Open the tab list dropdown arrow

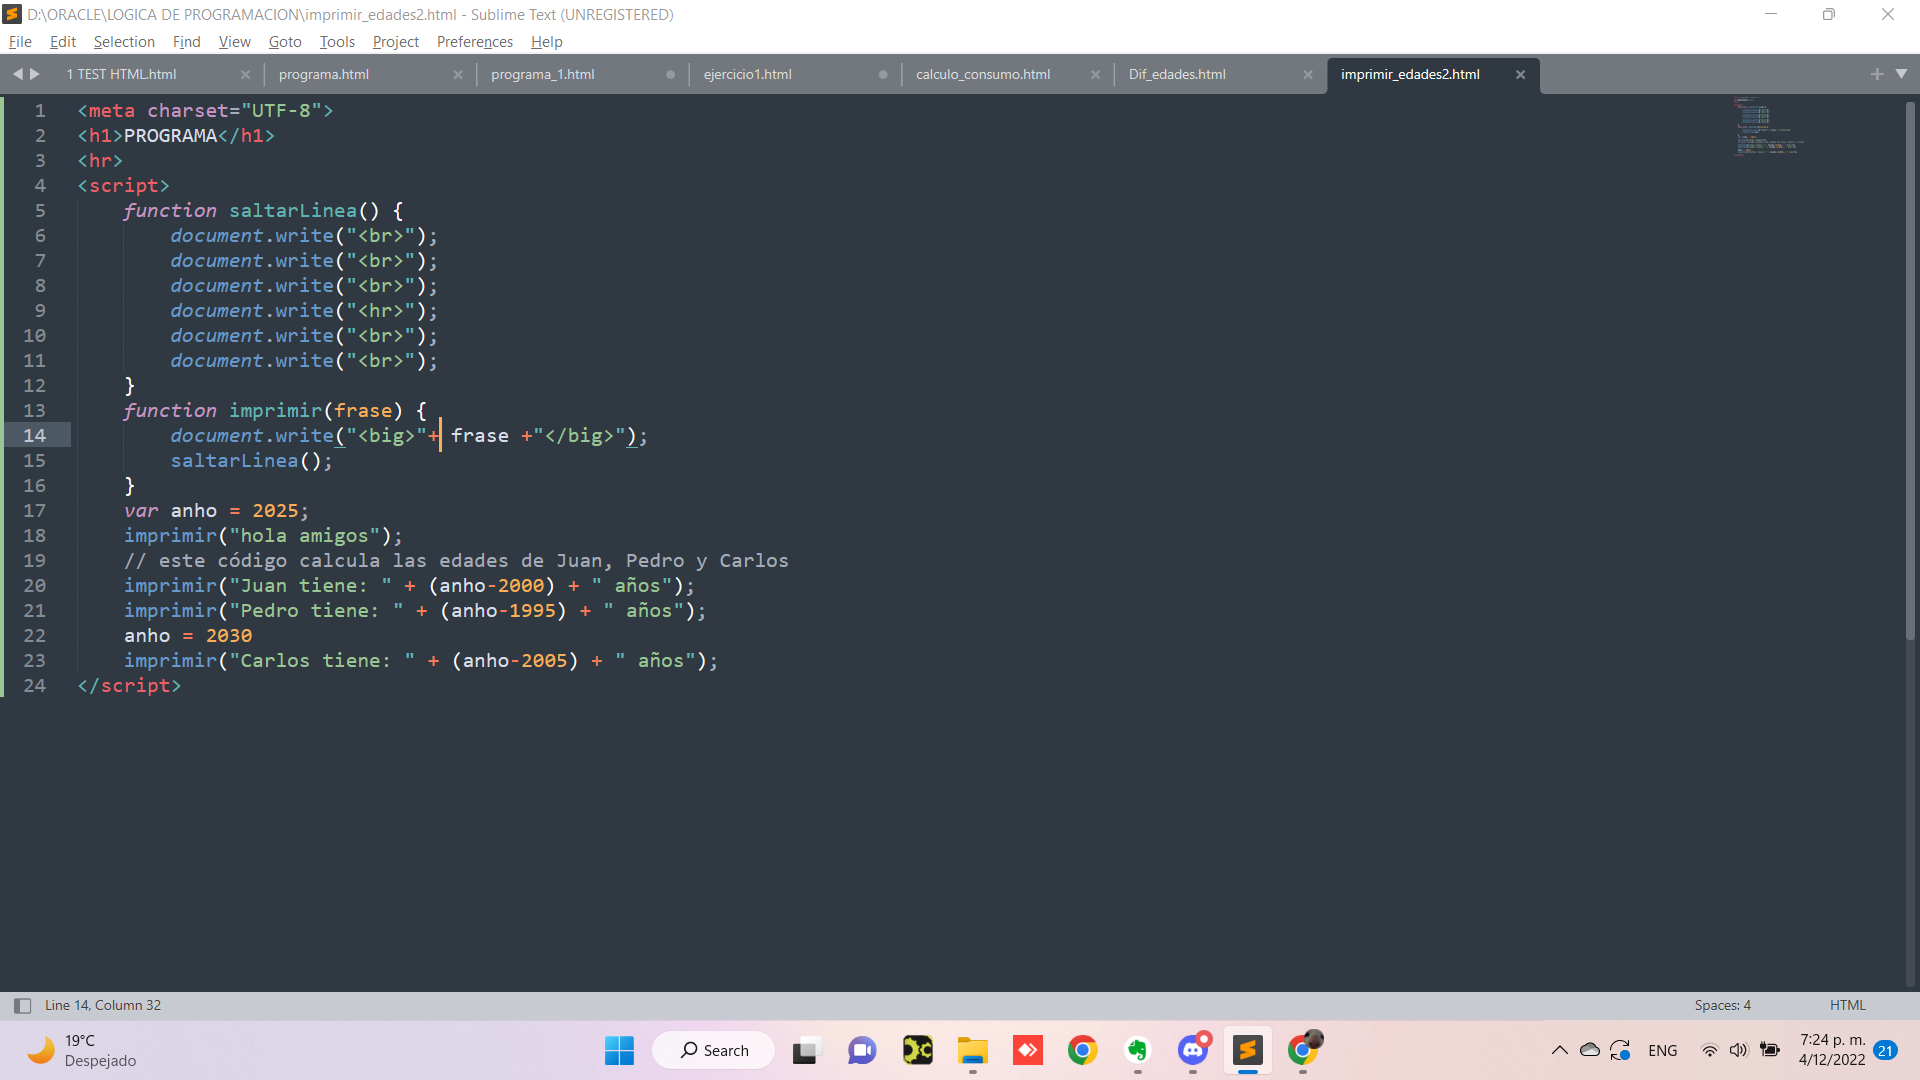click(1901, 74)
